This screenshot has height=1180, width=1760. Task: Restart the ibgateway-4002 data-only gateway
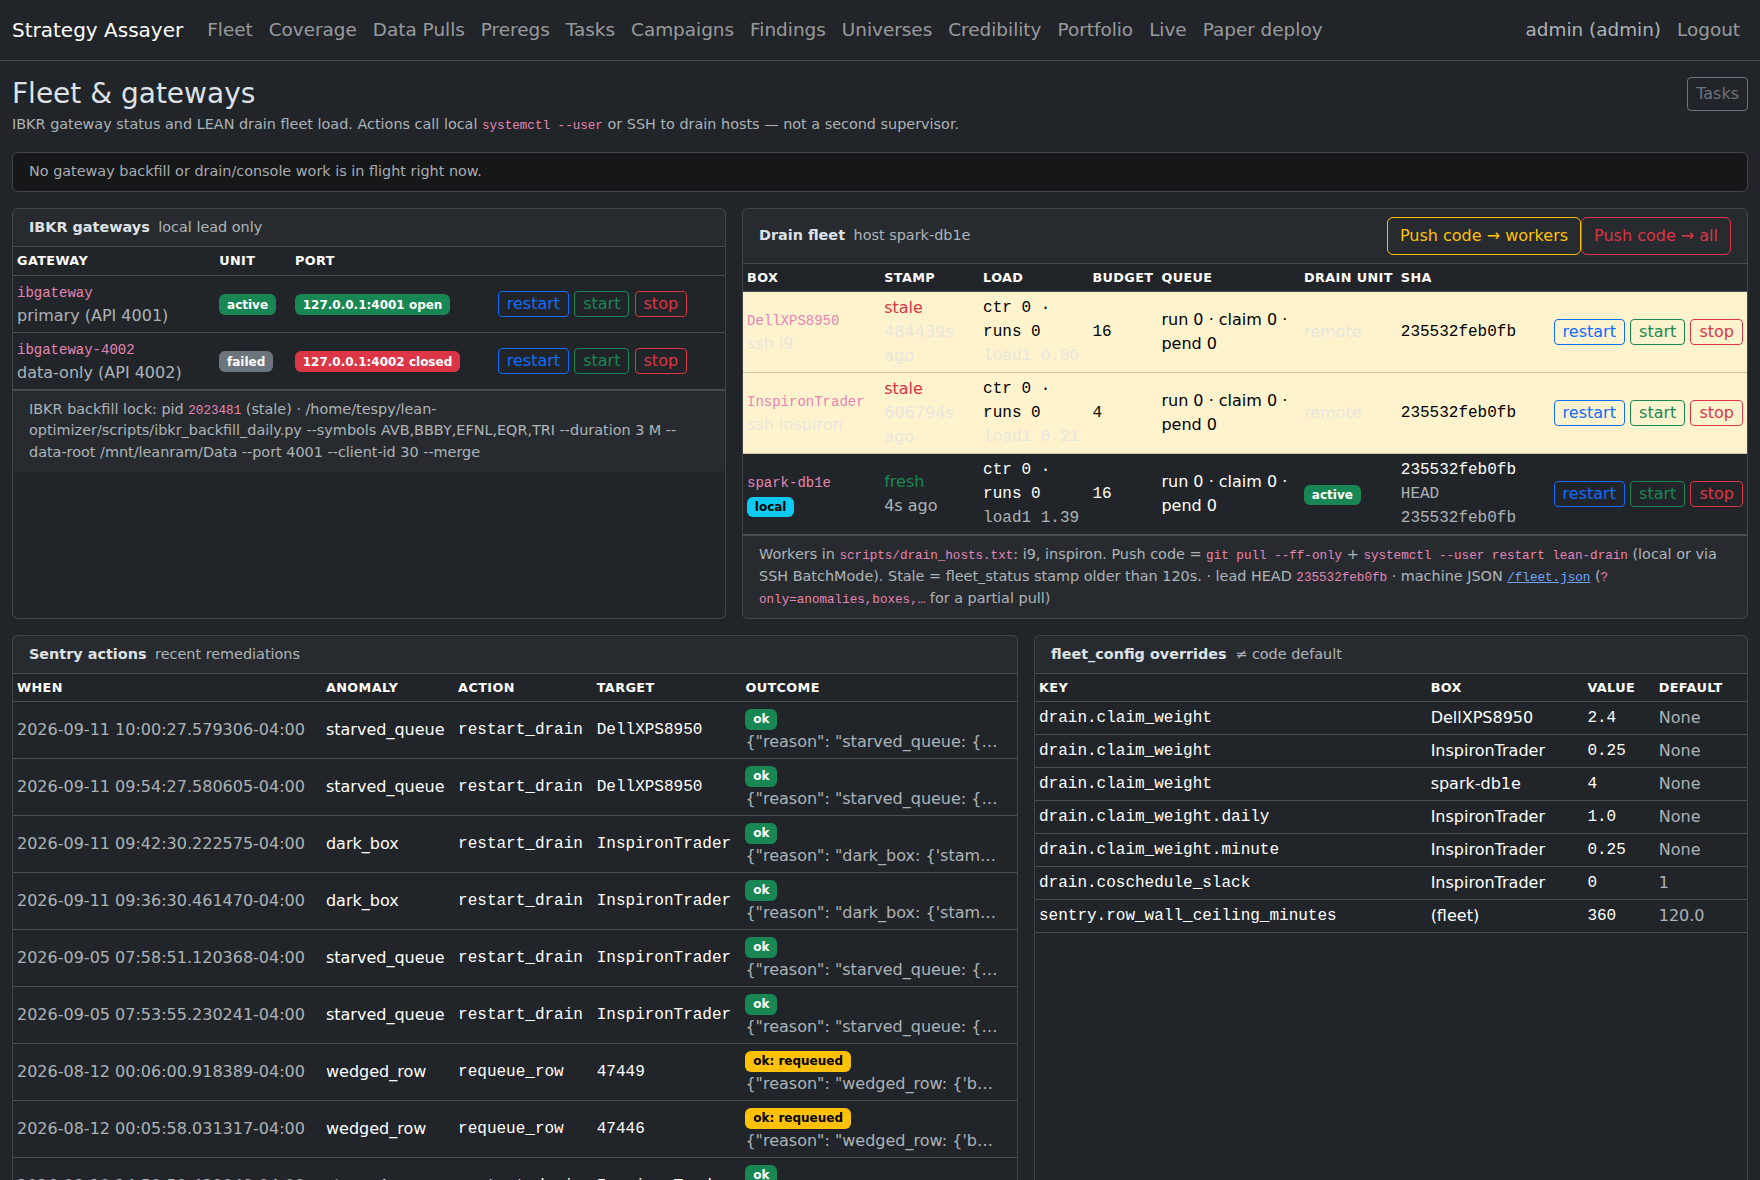tap(533, 361)
